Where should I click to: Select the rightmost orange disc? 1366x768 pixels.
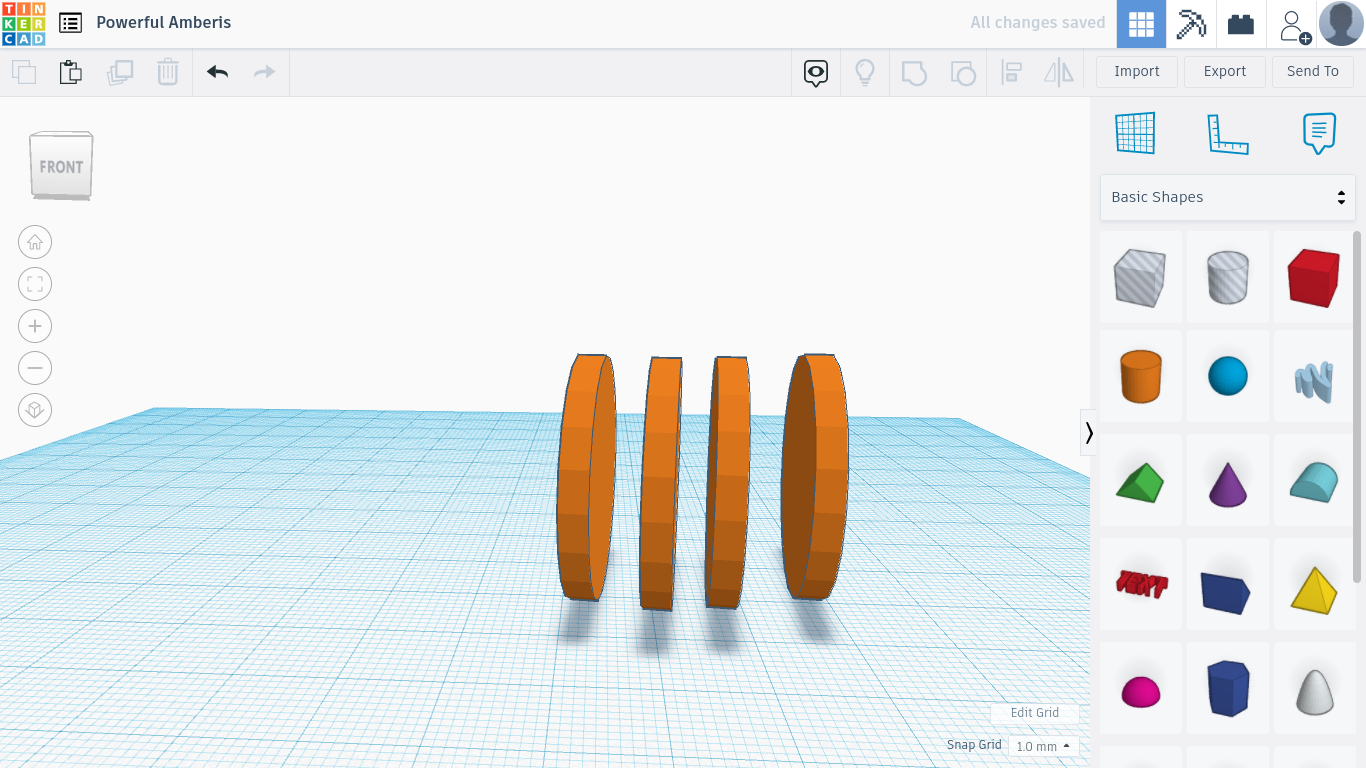pos(815,477)
